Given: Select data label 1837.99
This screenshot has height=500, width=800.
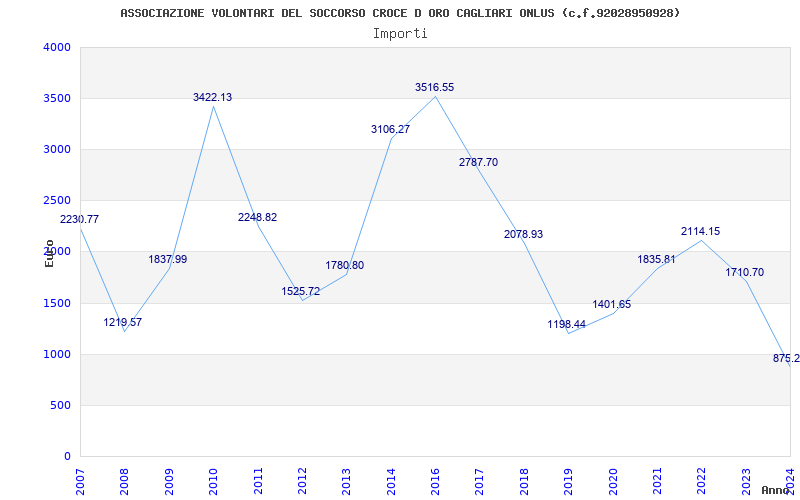Looking at the screenshot, I should 168,259.
